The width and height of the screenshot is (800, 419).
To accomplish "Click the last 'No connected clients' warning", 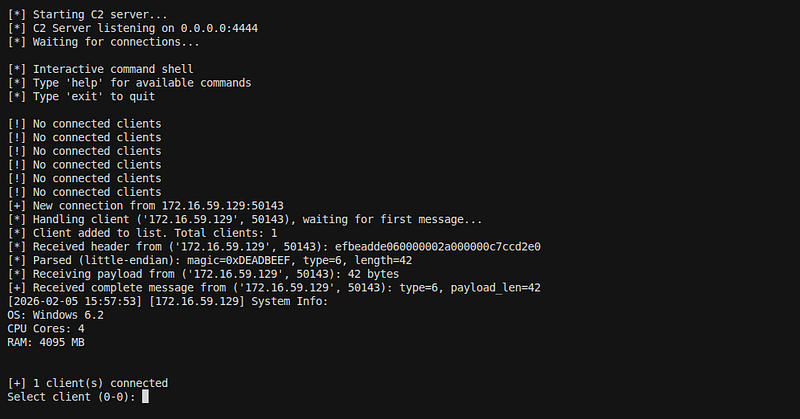I will click(x=84, y=192).
